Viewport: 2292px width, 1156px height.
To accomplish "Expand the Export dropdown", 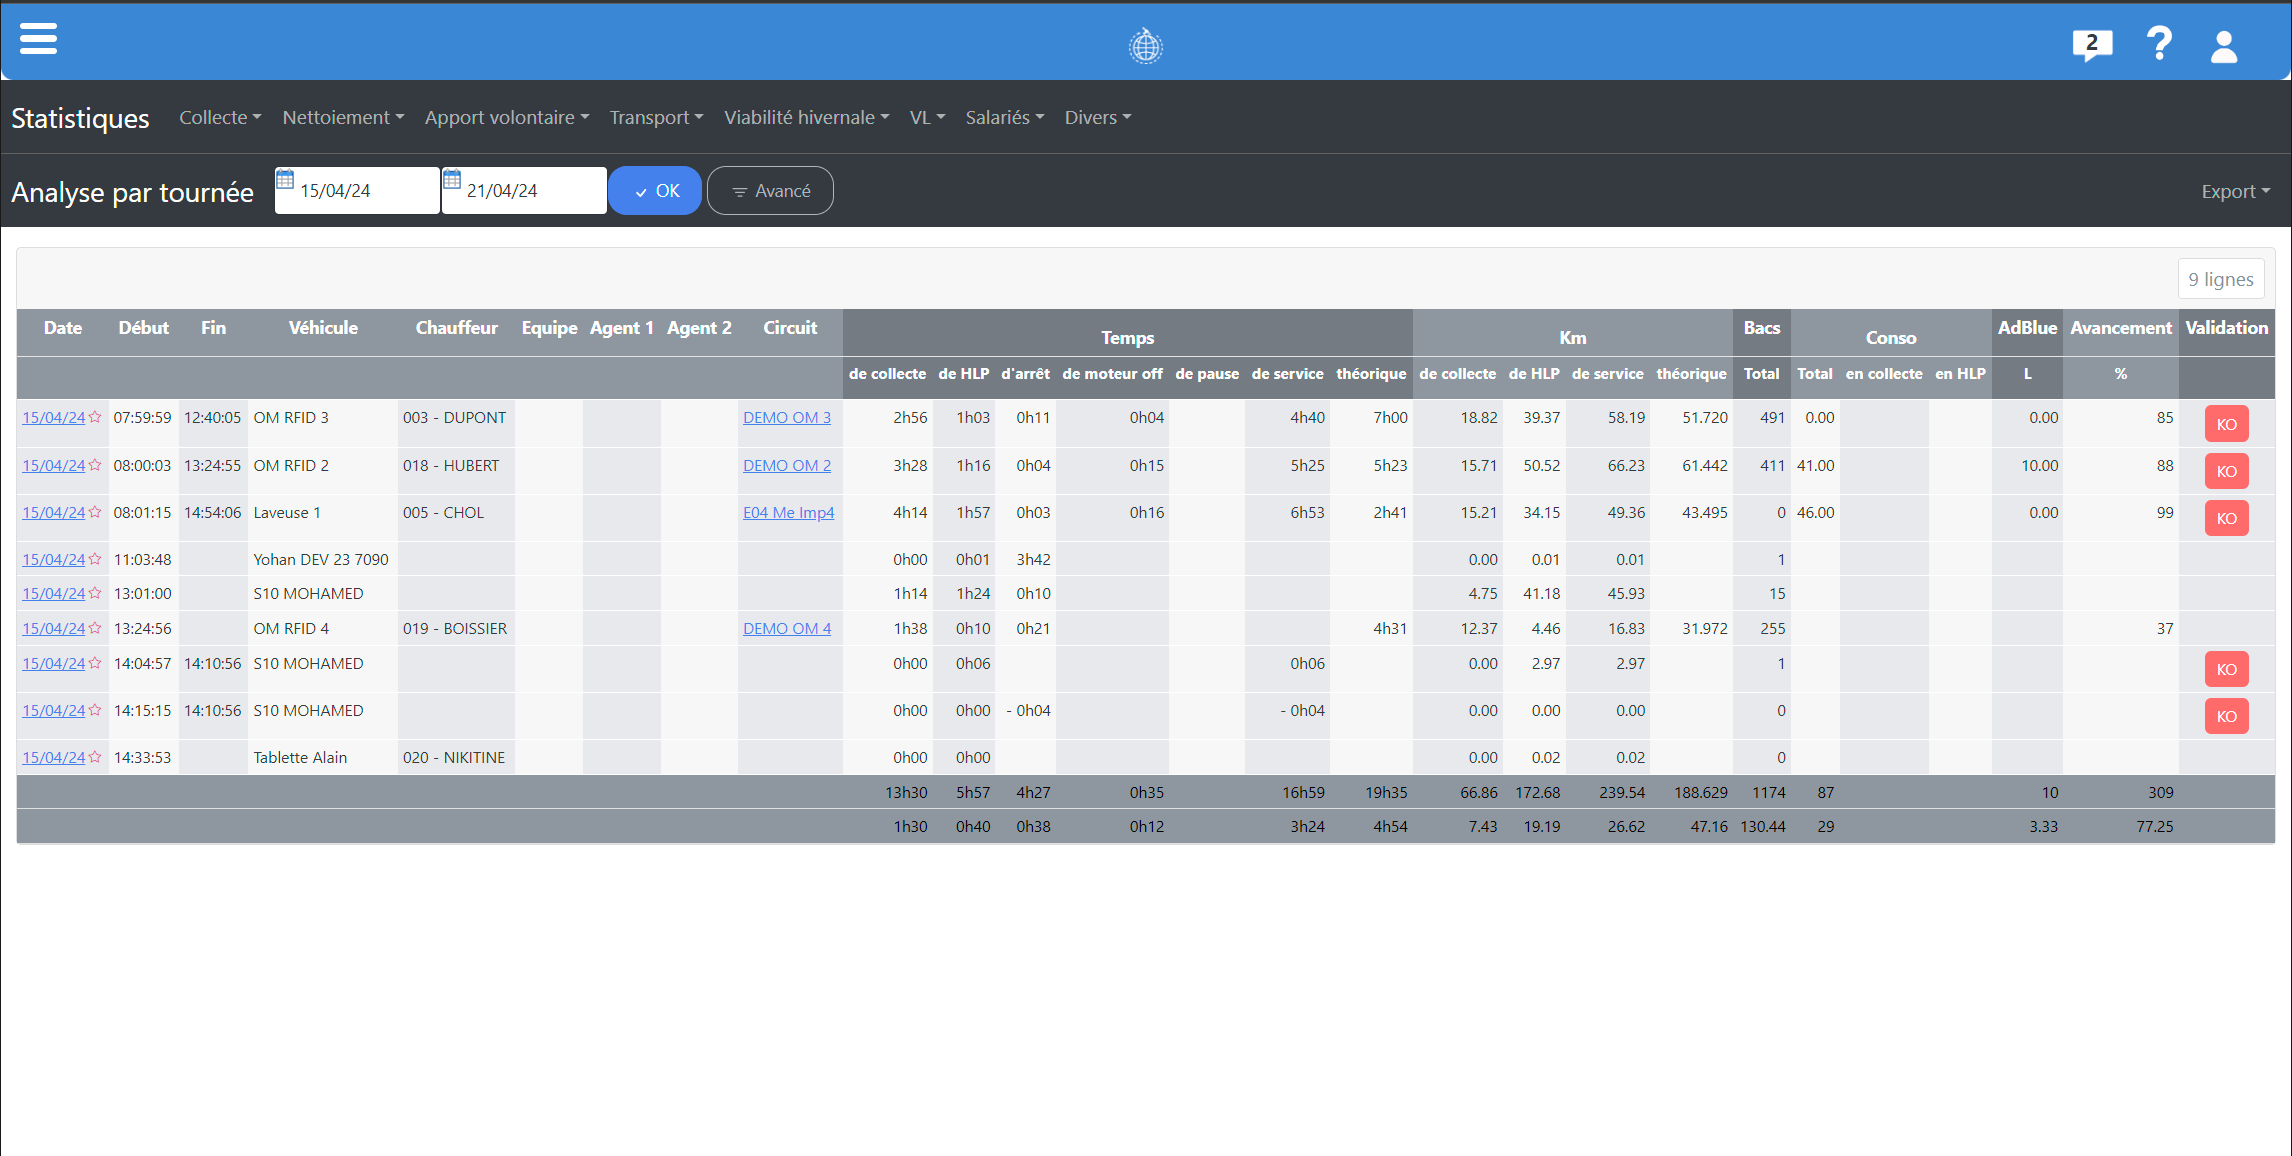I will [2235, 191].
